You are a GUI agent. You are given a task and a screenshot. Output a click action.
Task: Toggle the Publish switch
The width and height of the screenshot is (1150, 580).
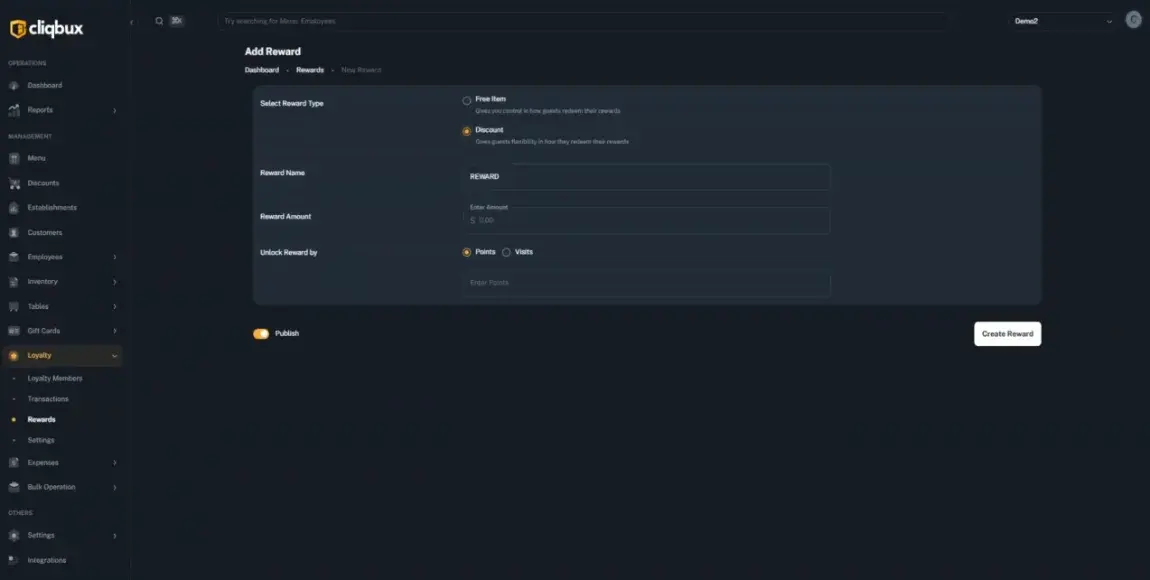(261, 334)
